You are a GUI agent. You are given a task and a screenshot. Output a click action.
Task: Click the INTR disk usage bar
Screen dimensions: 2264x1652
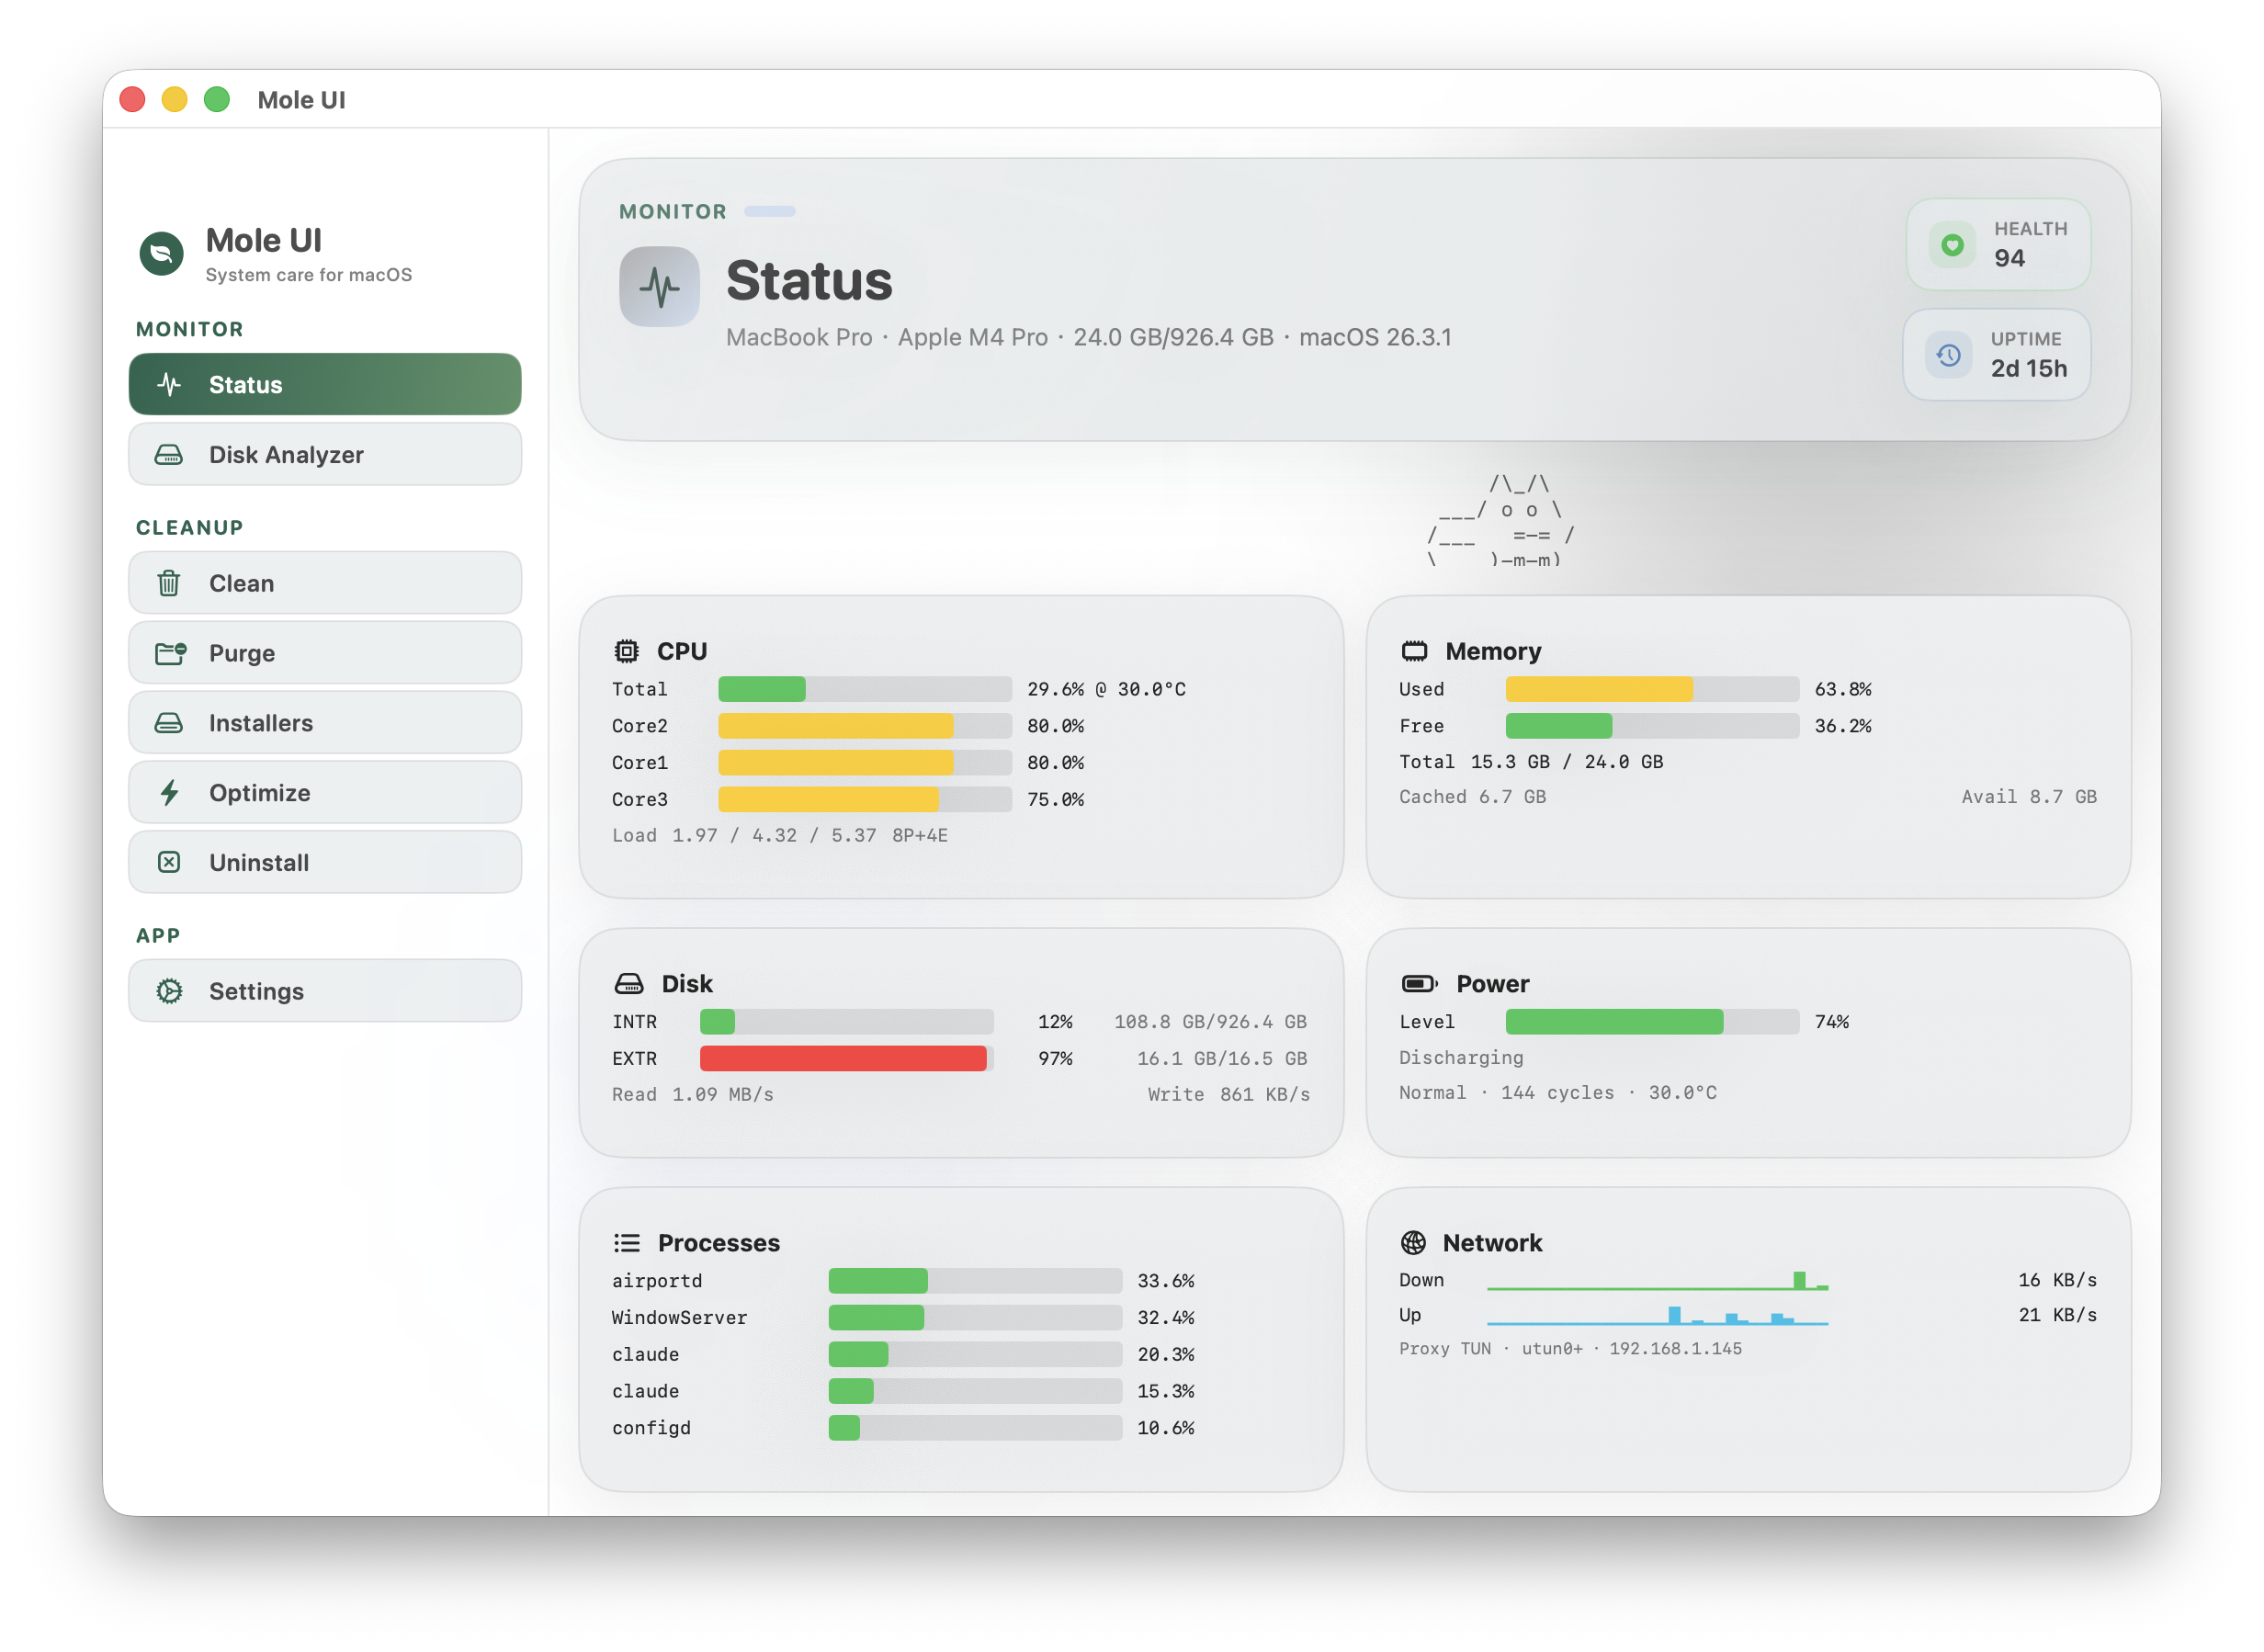[x=847, y=1022]
